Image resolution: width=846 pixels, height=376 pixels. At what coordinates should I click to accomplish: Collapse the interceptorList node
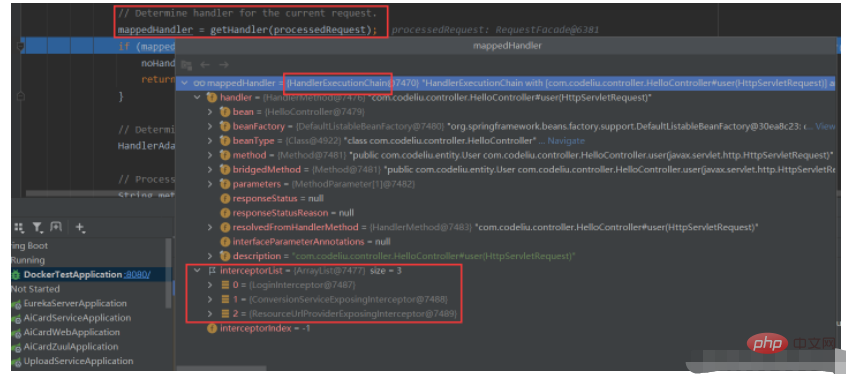click(197, 270)
